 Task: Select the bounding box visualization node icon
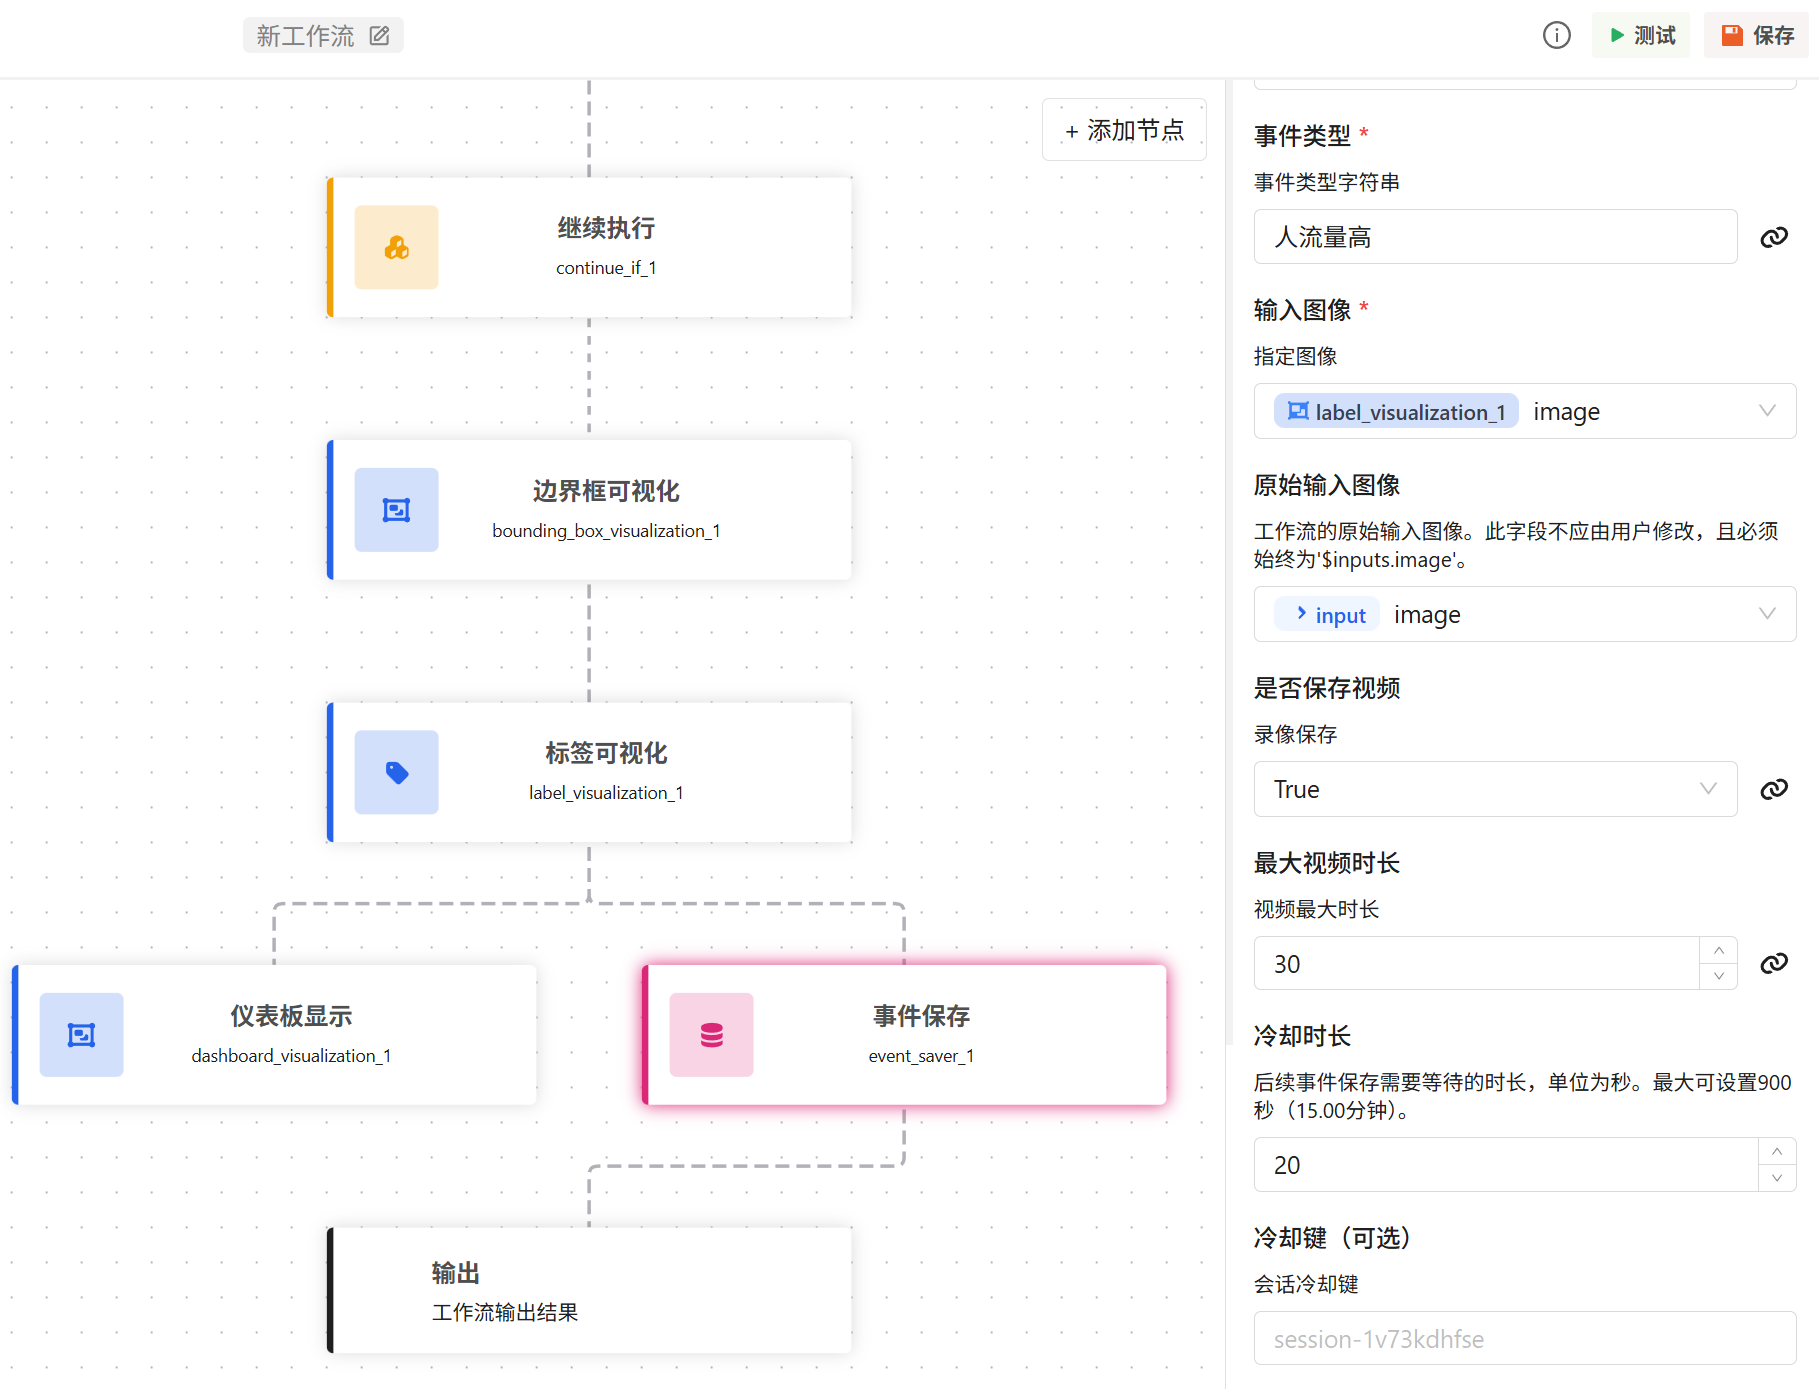coord(396,511)
